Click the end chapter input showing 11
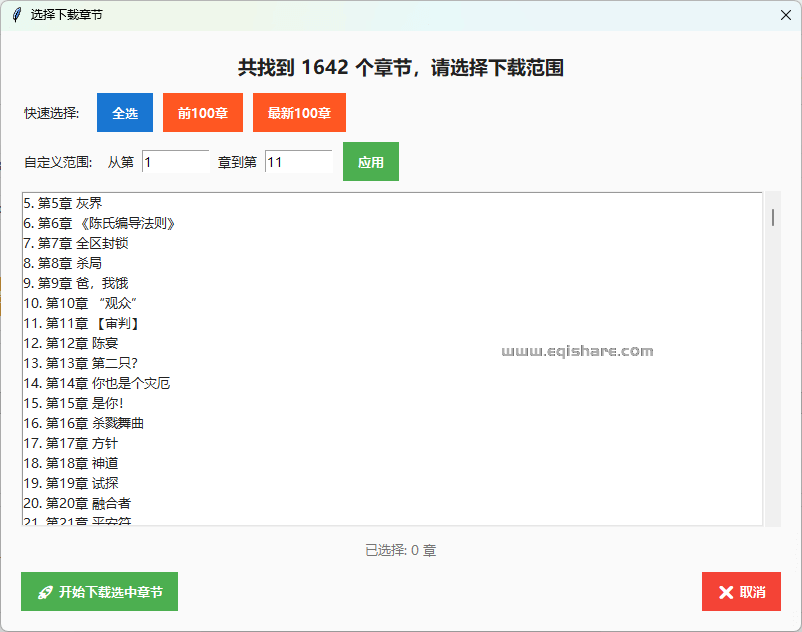The width and height of the screenshot is (802, 632). 299,160
